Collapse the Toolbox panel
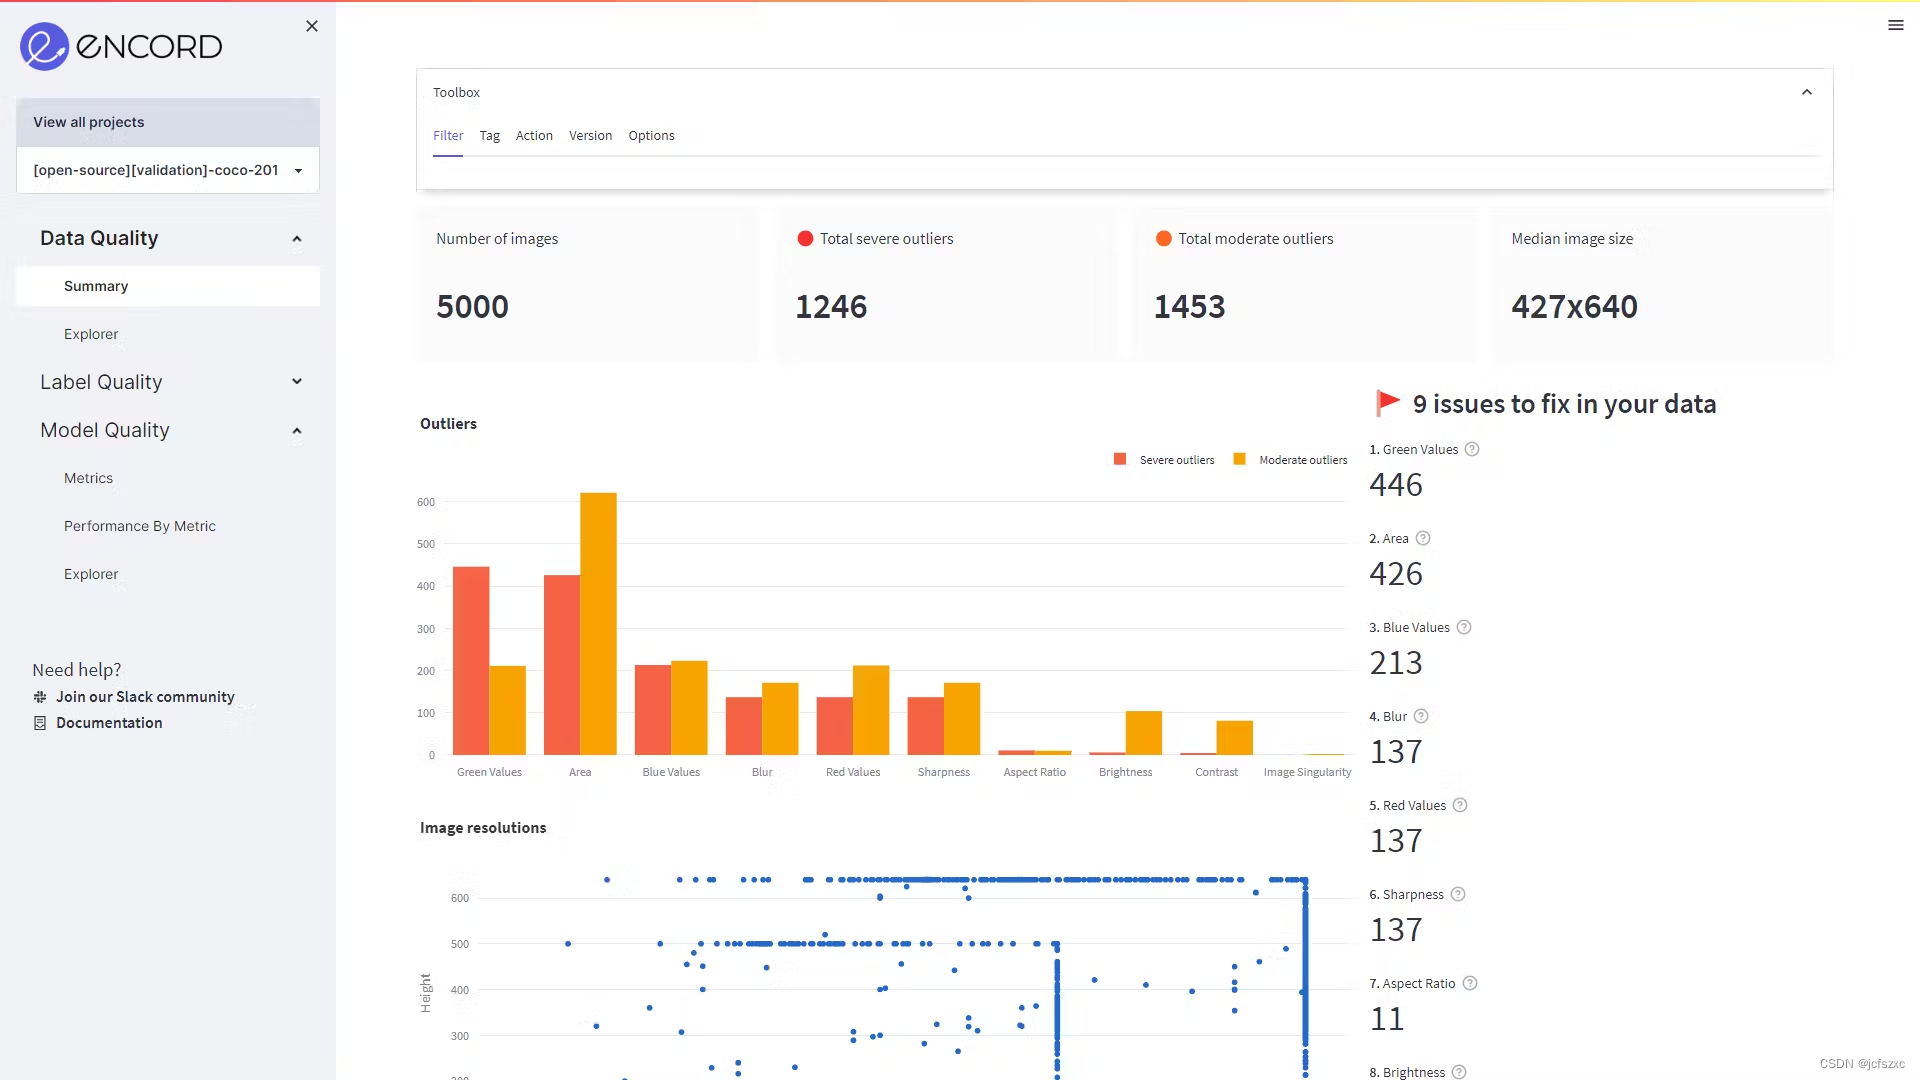The image size is (1920, 1080). (1806, 92)
